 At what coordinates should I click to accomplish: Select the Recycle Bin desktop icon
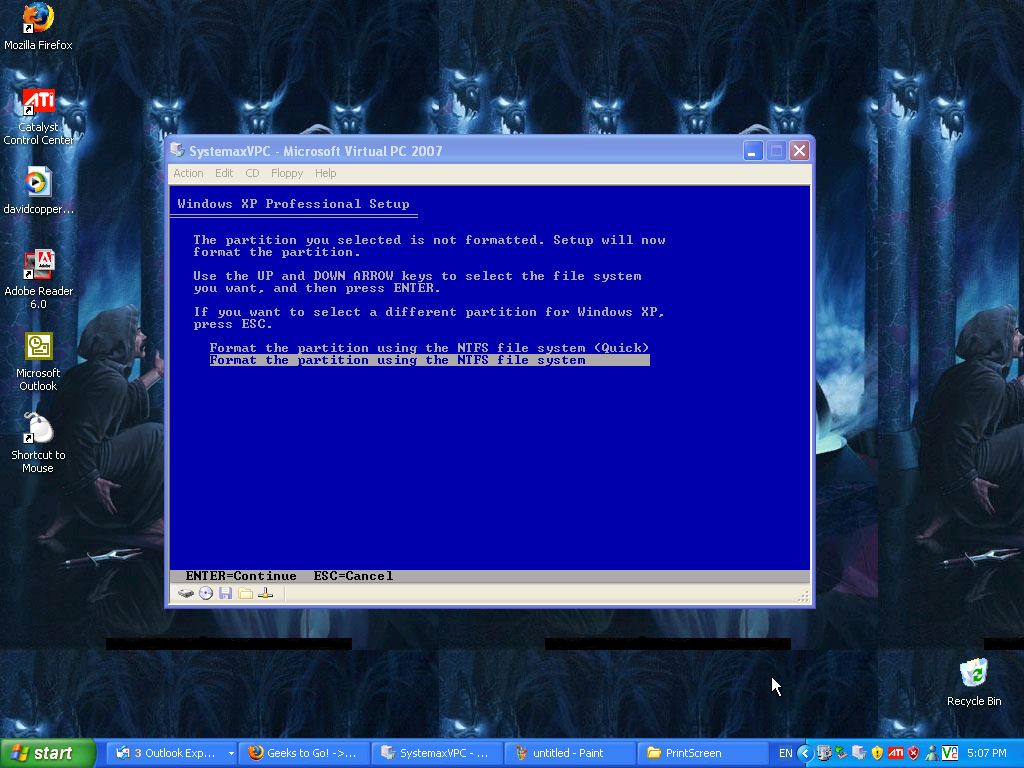(x=974, y=683)
